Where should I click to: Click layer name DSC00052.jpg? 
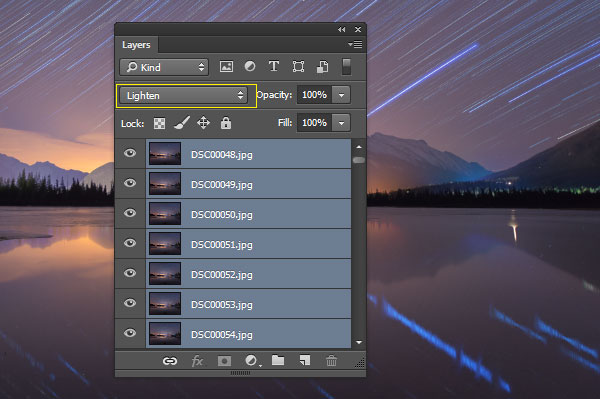(x=222, y=275)
